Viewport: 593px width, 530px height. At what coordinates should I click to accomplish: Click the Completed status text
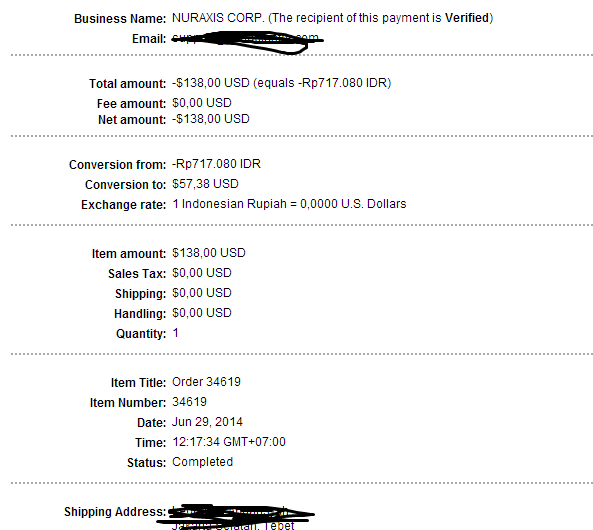[202, 462]
